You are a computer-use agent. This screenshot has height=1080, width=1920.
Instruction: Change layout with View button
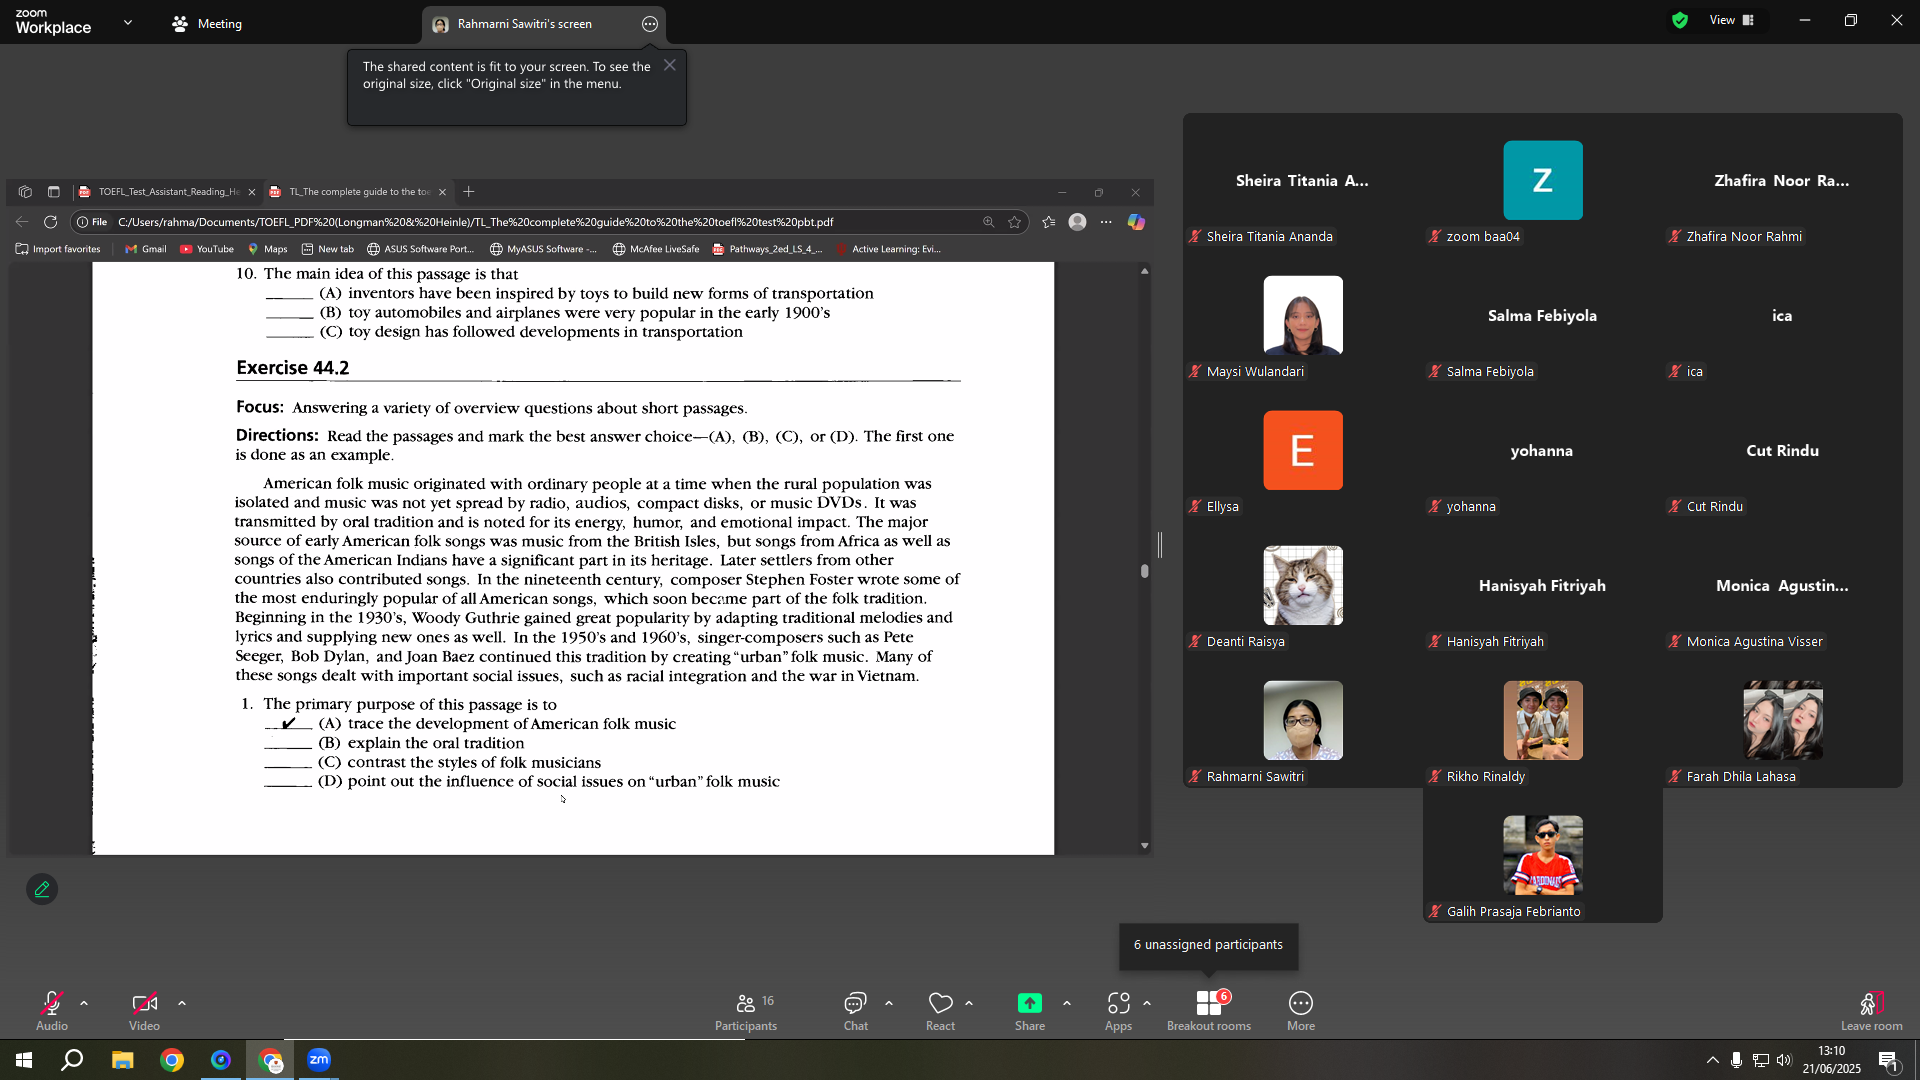1732,20
